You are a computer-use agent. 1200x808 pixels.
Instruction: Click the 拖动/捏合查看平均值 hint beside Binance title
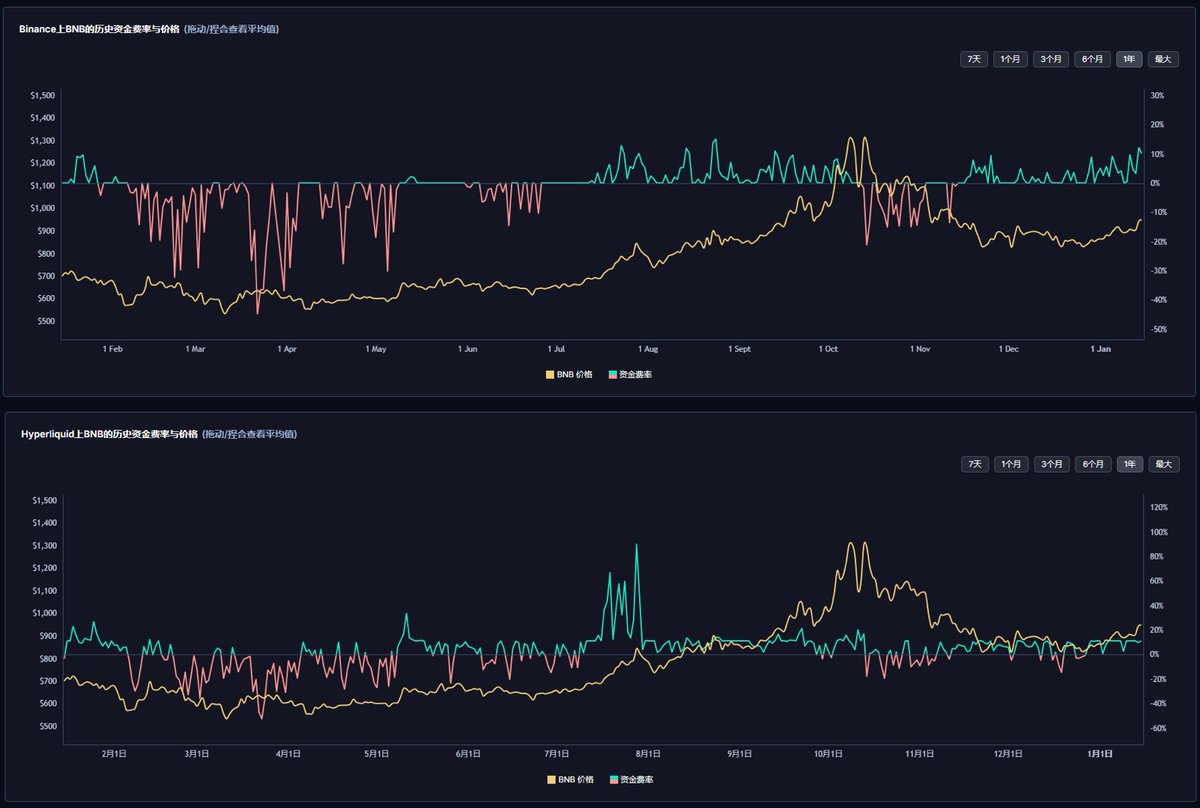pos(232,29)
